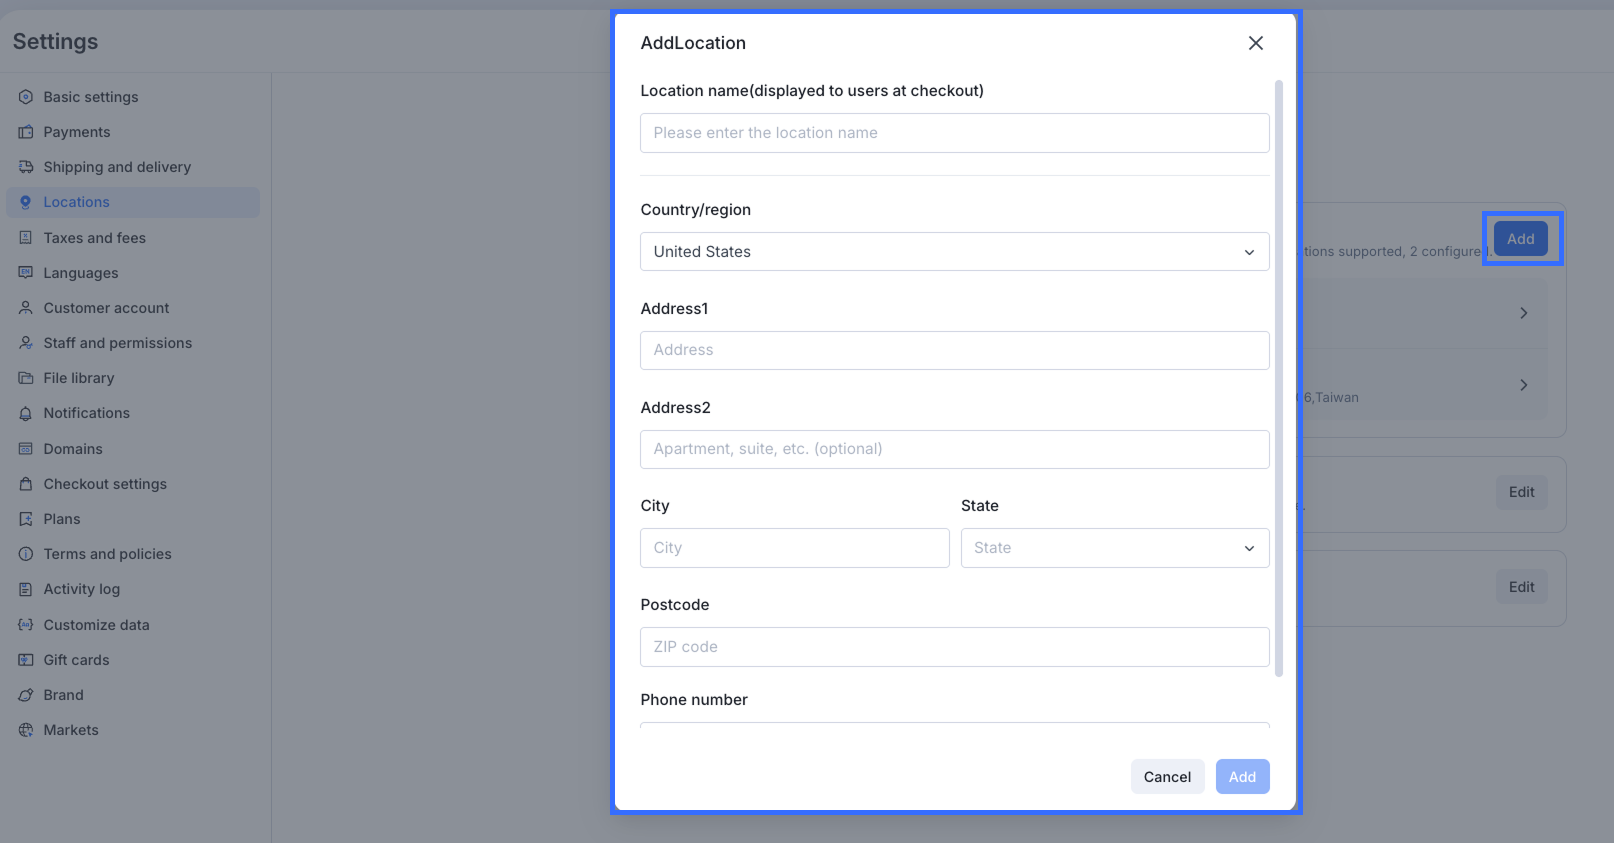Expand the Taiwan location row chevron
Screen dimensions: 1614x843
pos(1523,385)
